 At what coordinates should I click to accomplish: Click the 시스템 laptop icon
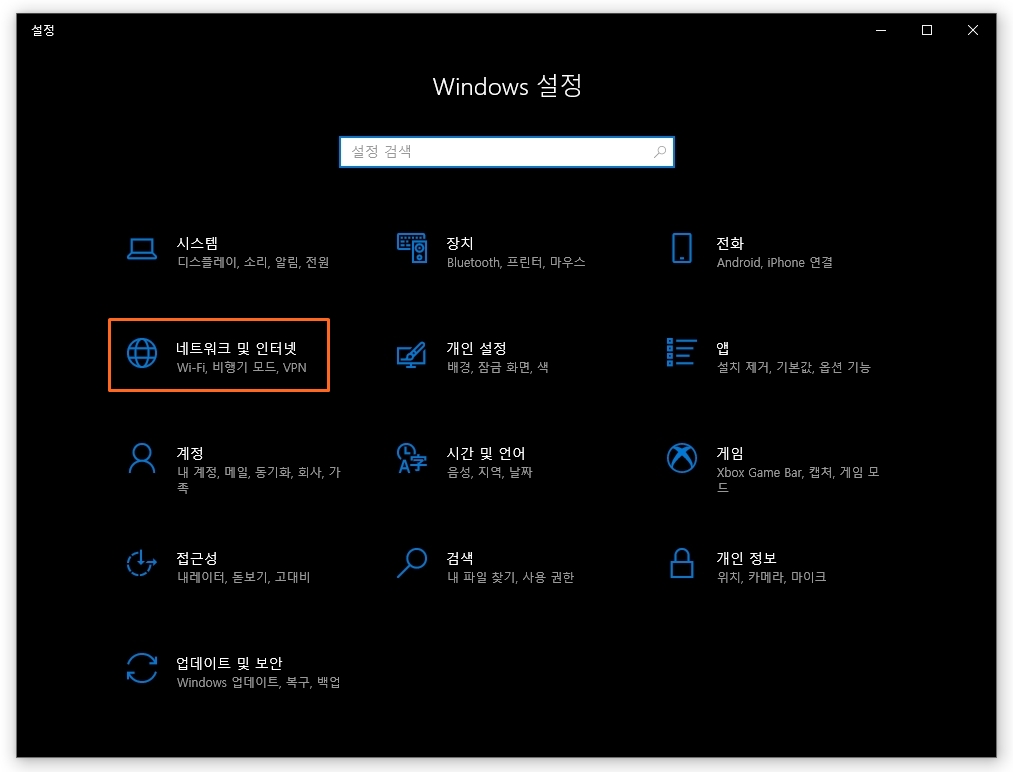pyautogui.click(x=141, y=249)
